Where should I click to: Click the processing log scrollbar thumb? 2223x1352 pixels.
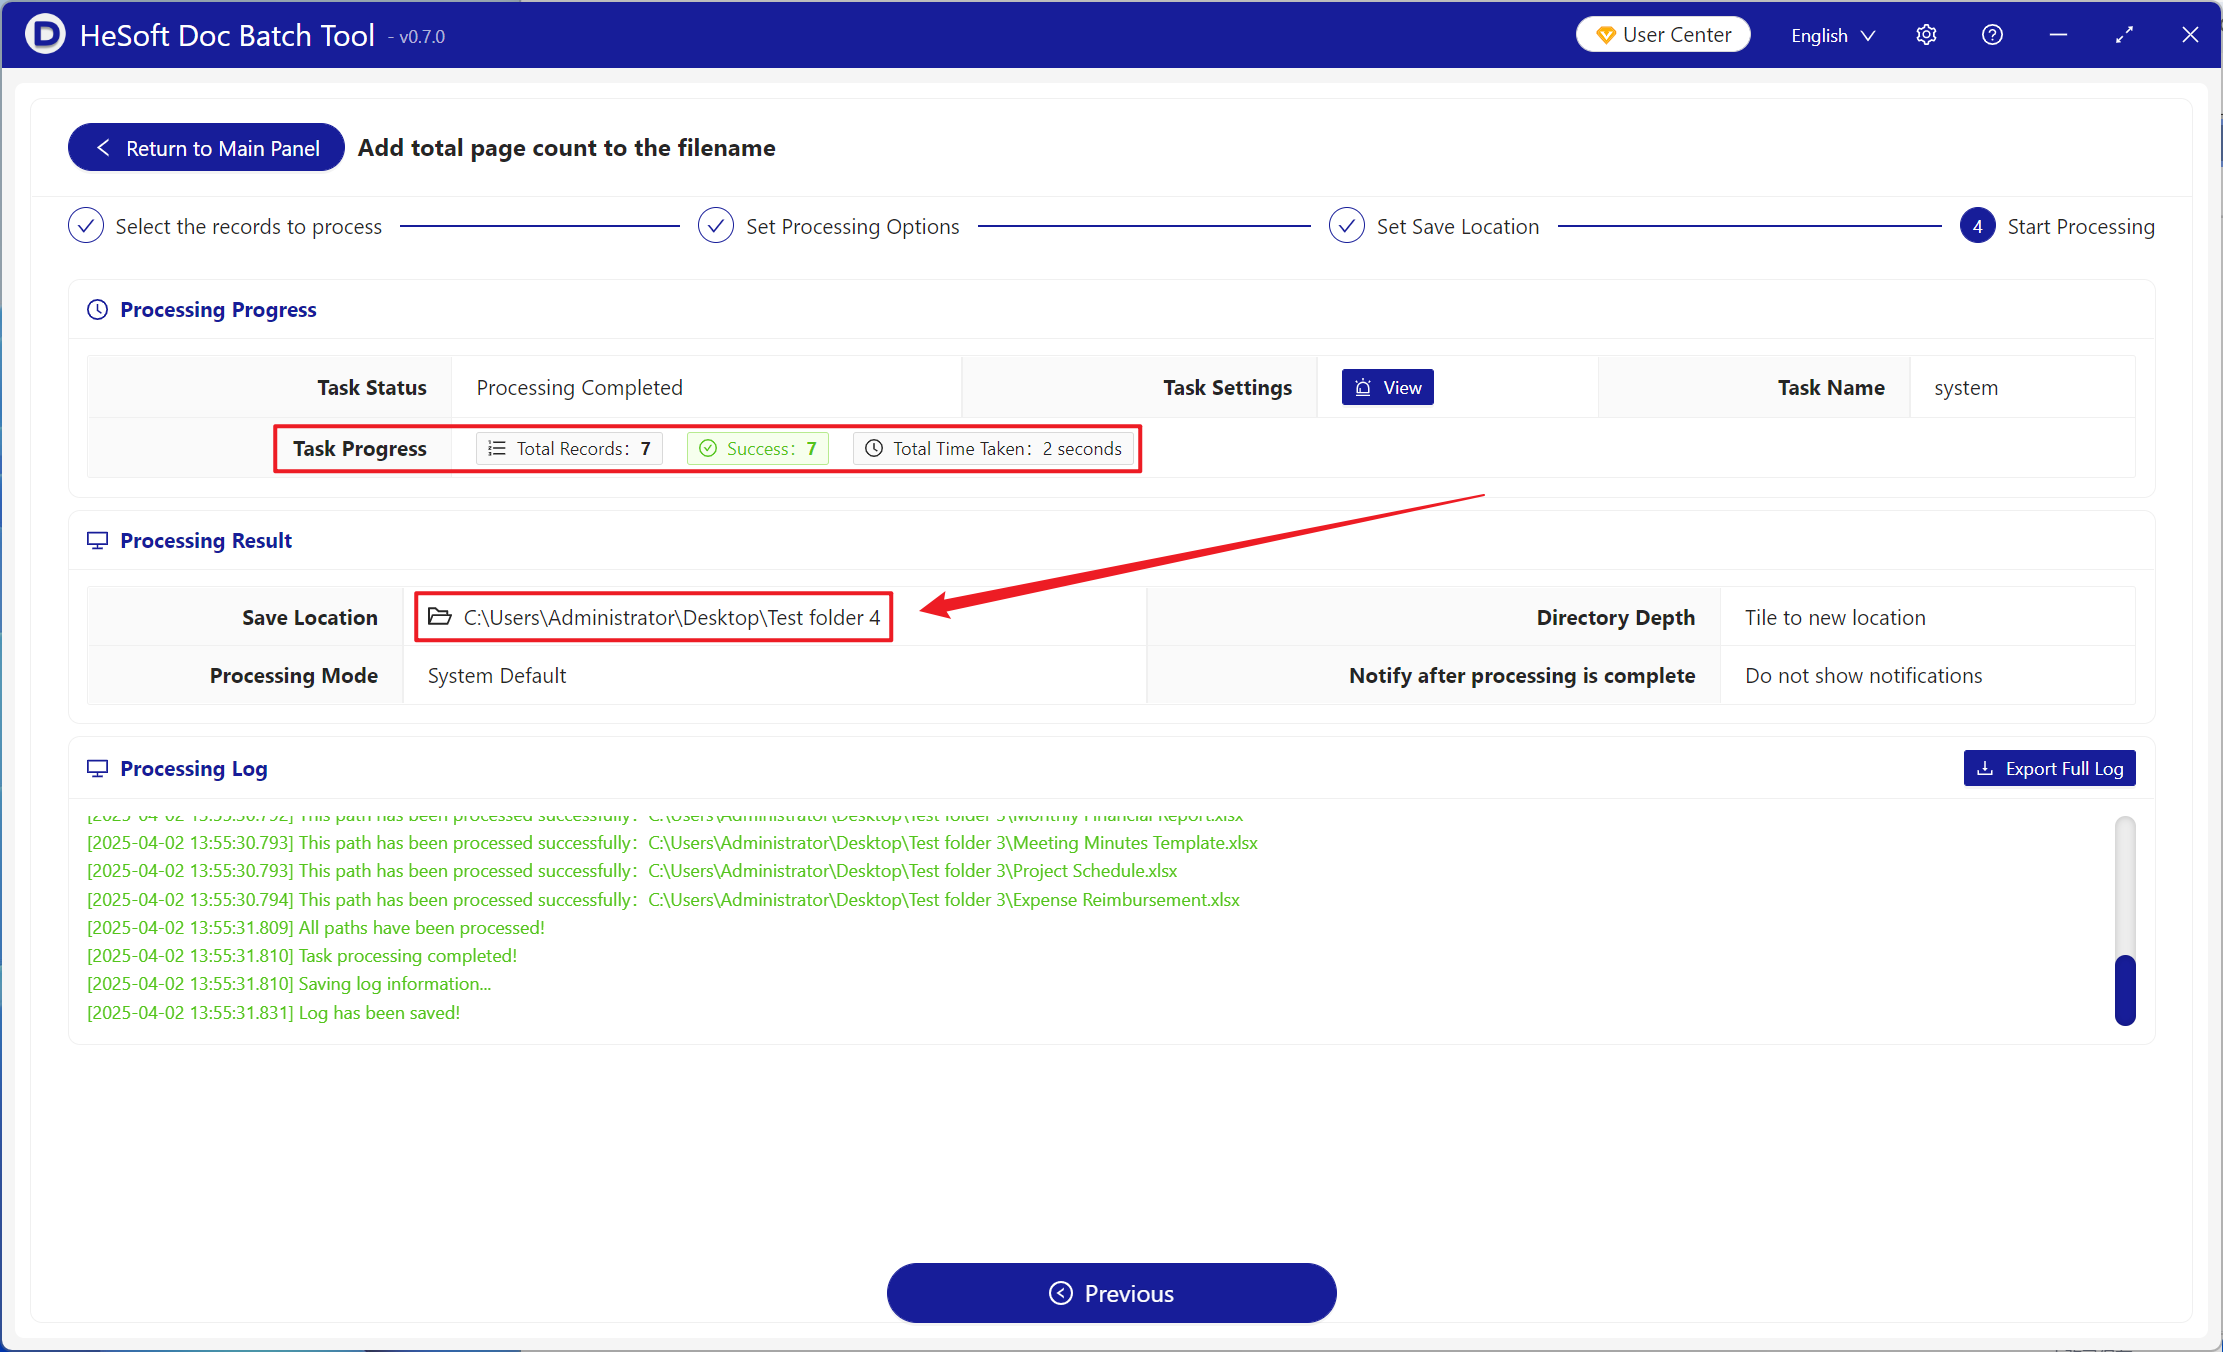coord(2125,990)
